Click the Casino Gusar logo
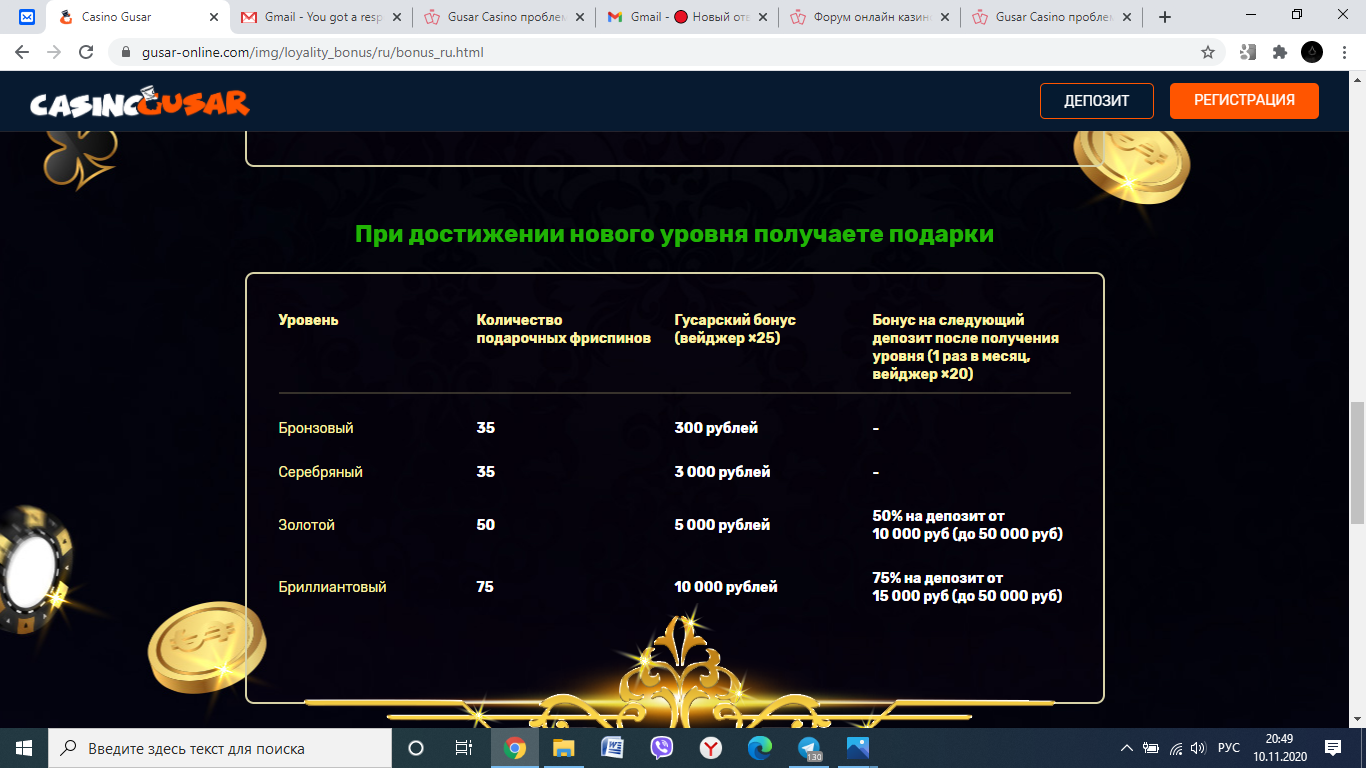1366x768 pixels. (140, 102)
